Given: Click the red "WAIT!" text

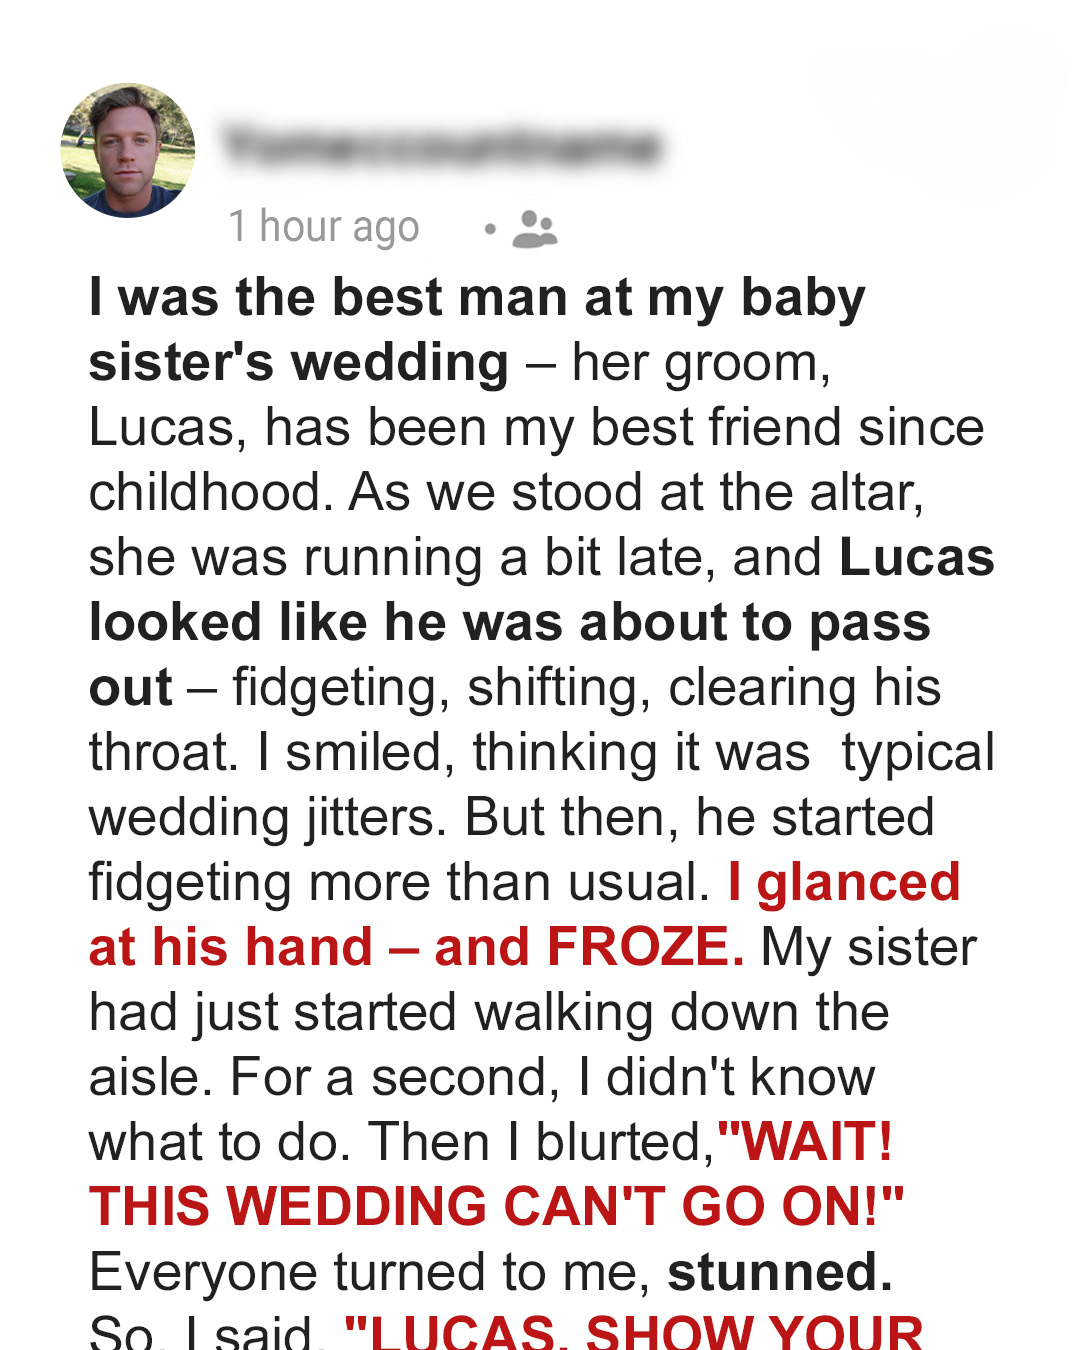Looking at the screenshot, I should pos(806,1142).
